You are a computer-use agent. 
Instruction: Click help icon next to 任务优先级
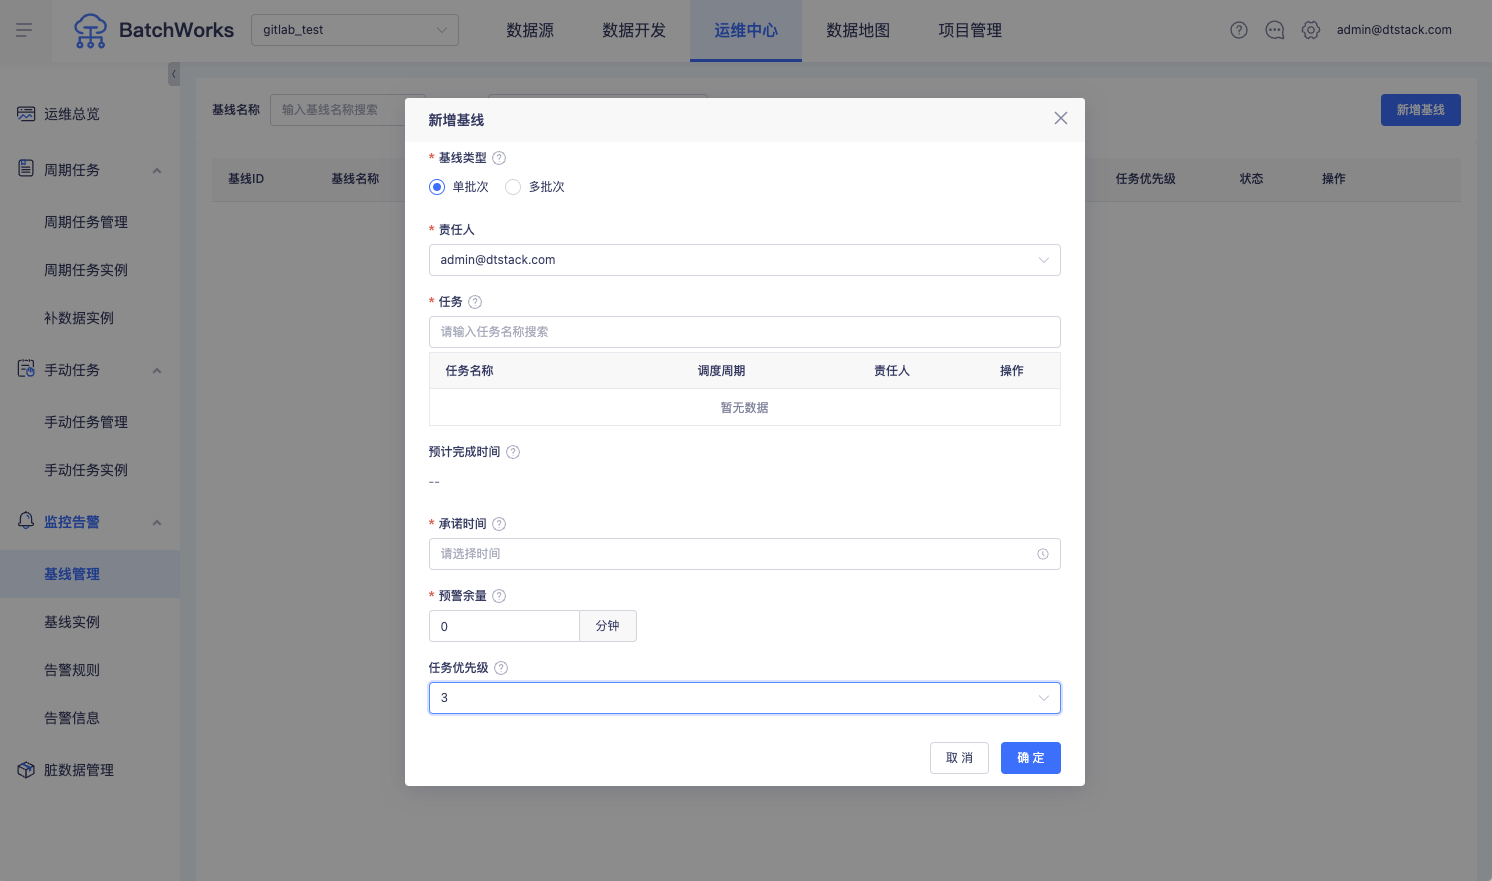point(501,668)
